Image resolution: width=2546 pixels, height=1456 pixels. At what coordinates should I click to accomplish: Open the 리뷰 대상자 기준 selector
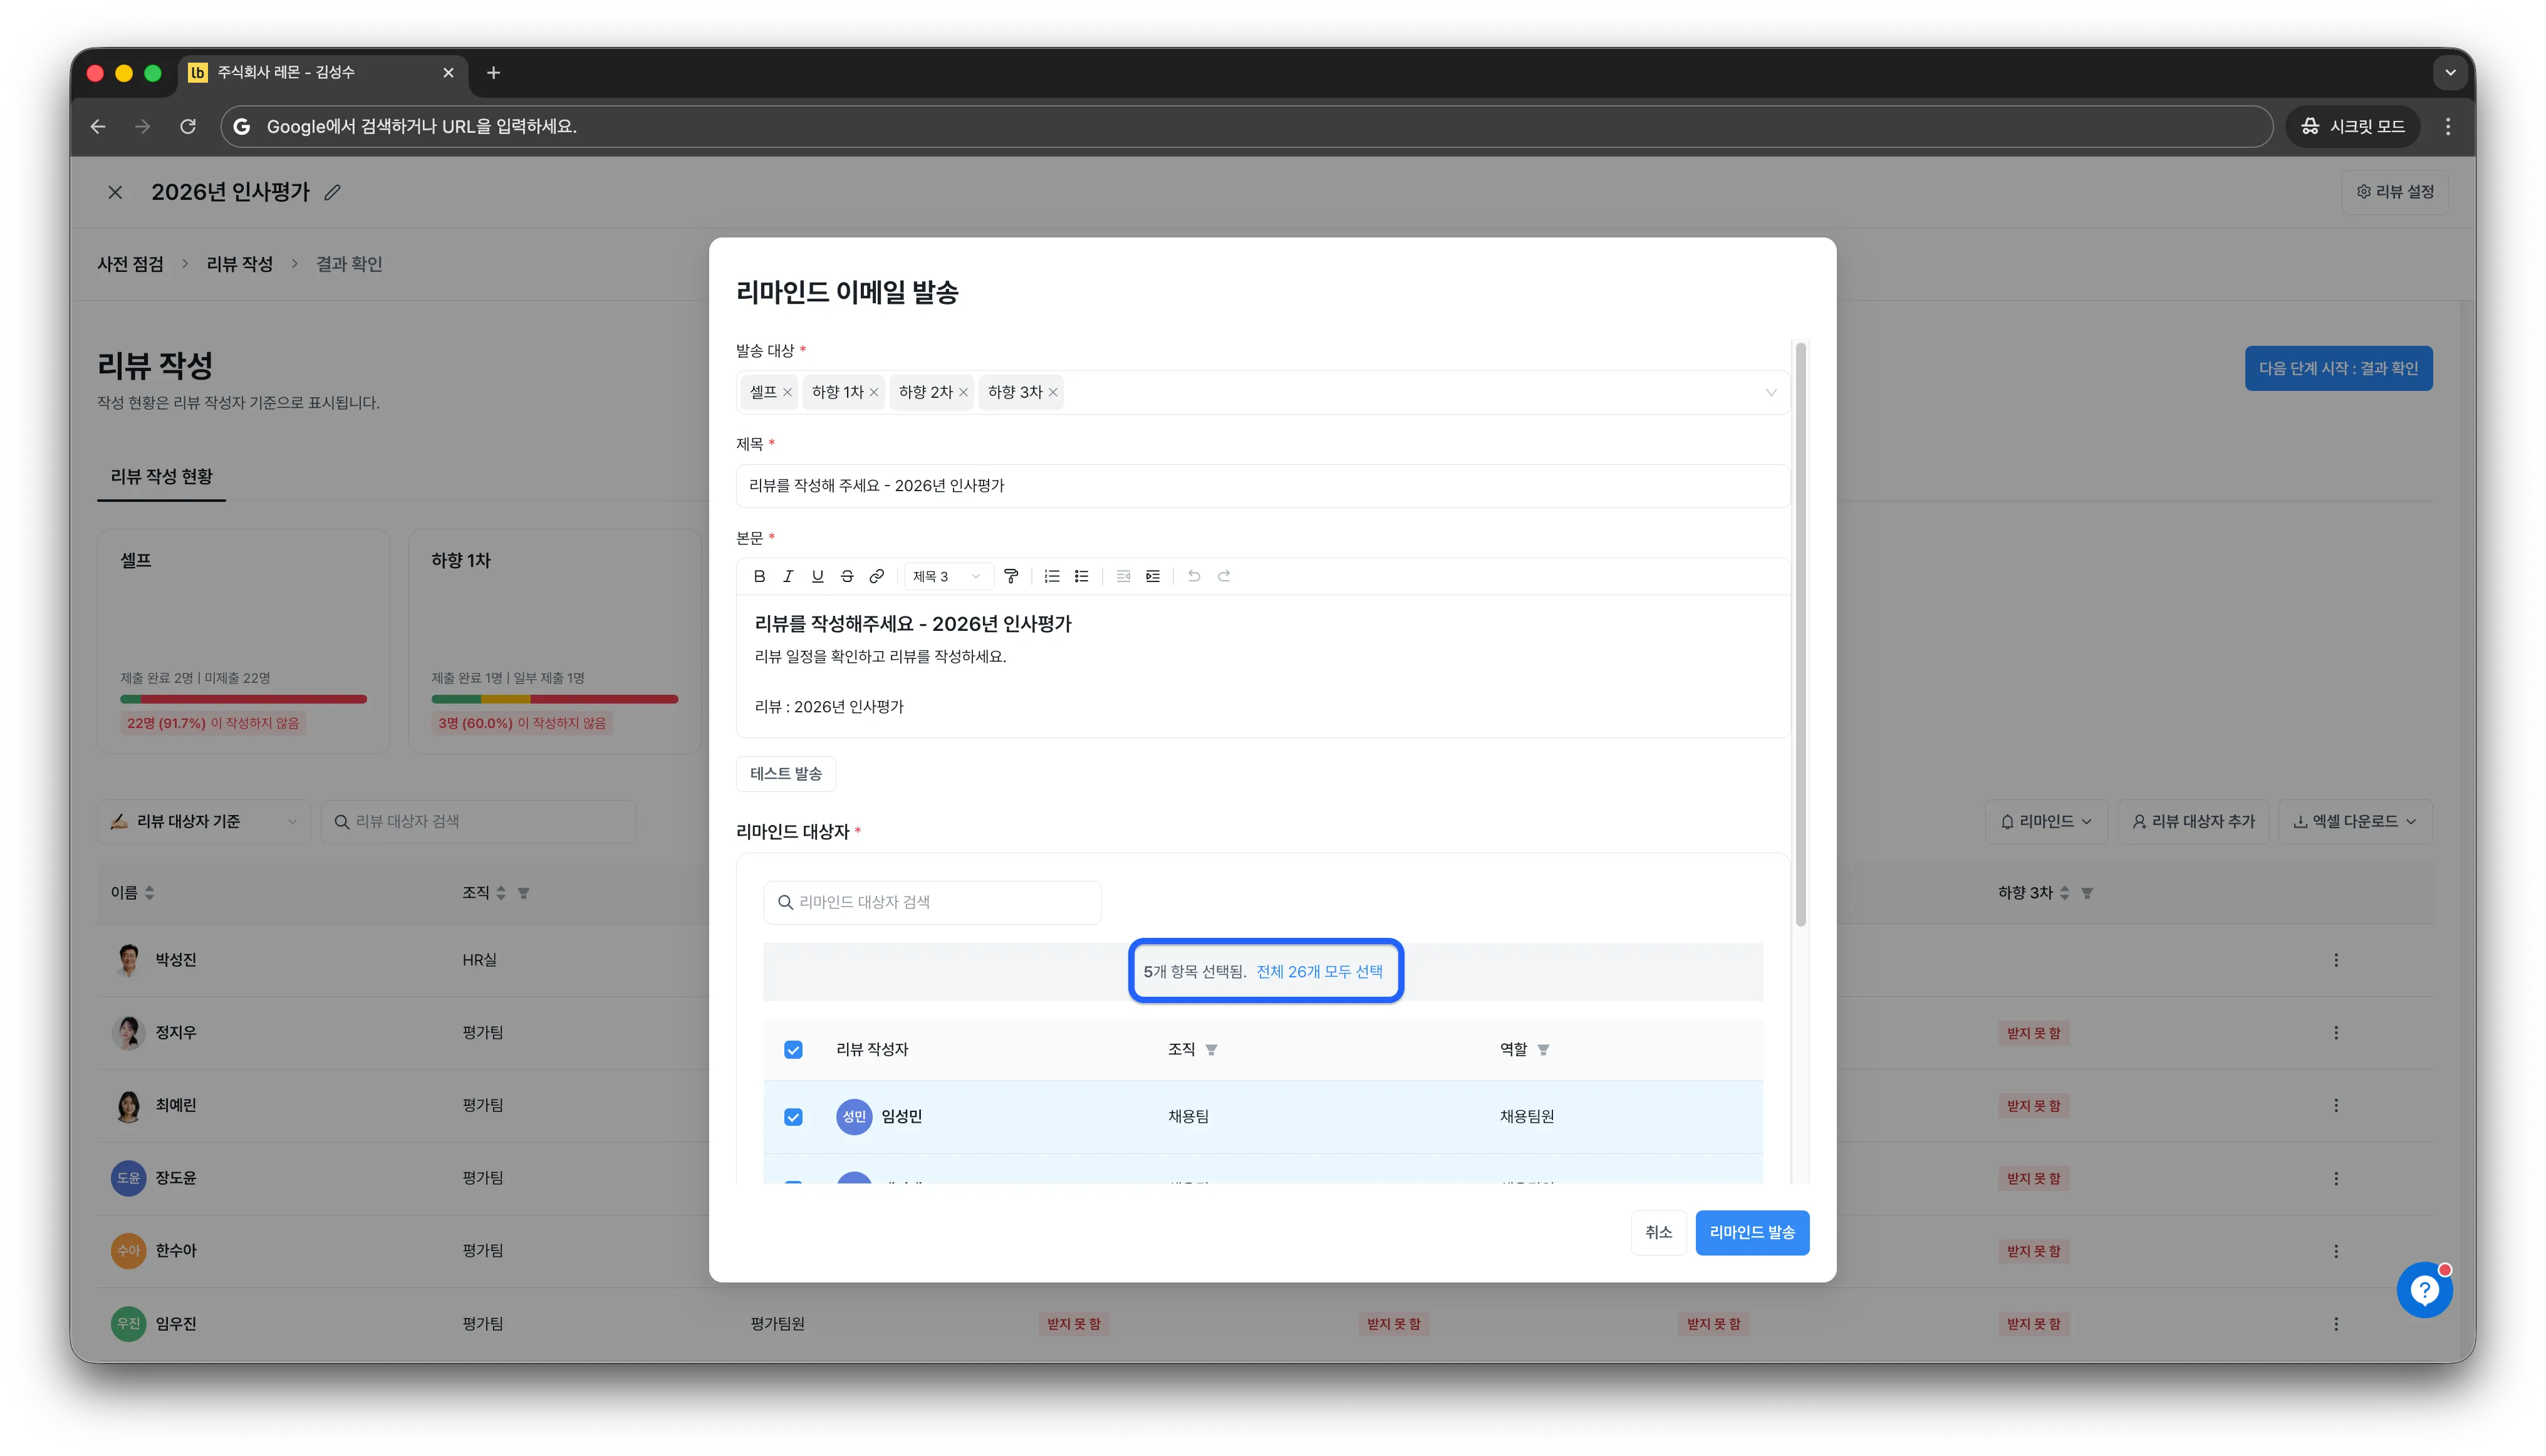[x=204, y=821]
